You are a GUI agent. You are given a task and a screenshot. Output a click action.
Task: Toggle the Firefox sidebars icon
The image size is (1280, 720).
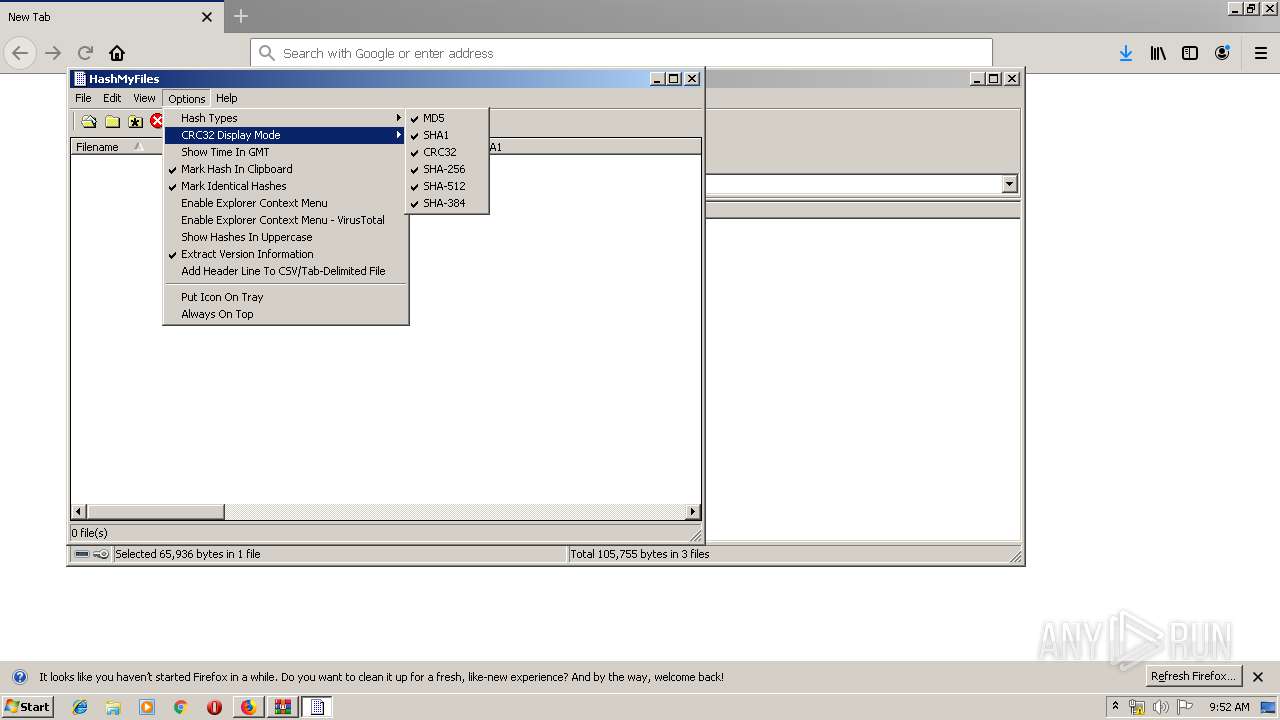pos(1190,53)
